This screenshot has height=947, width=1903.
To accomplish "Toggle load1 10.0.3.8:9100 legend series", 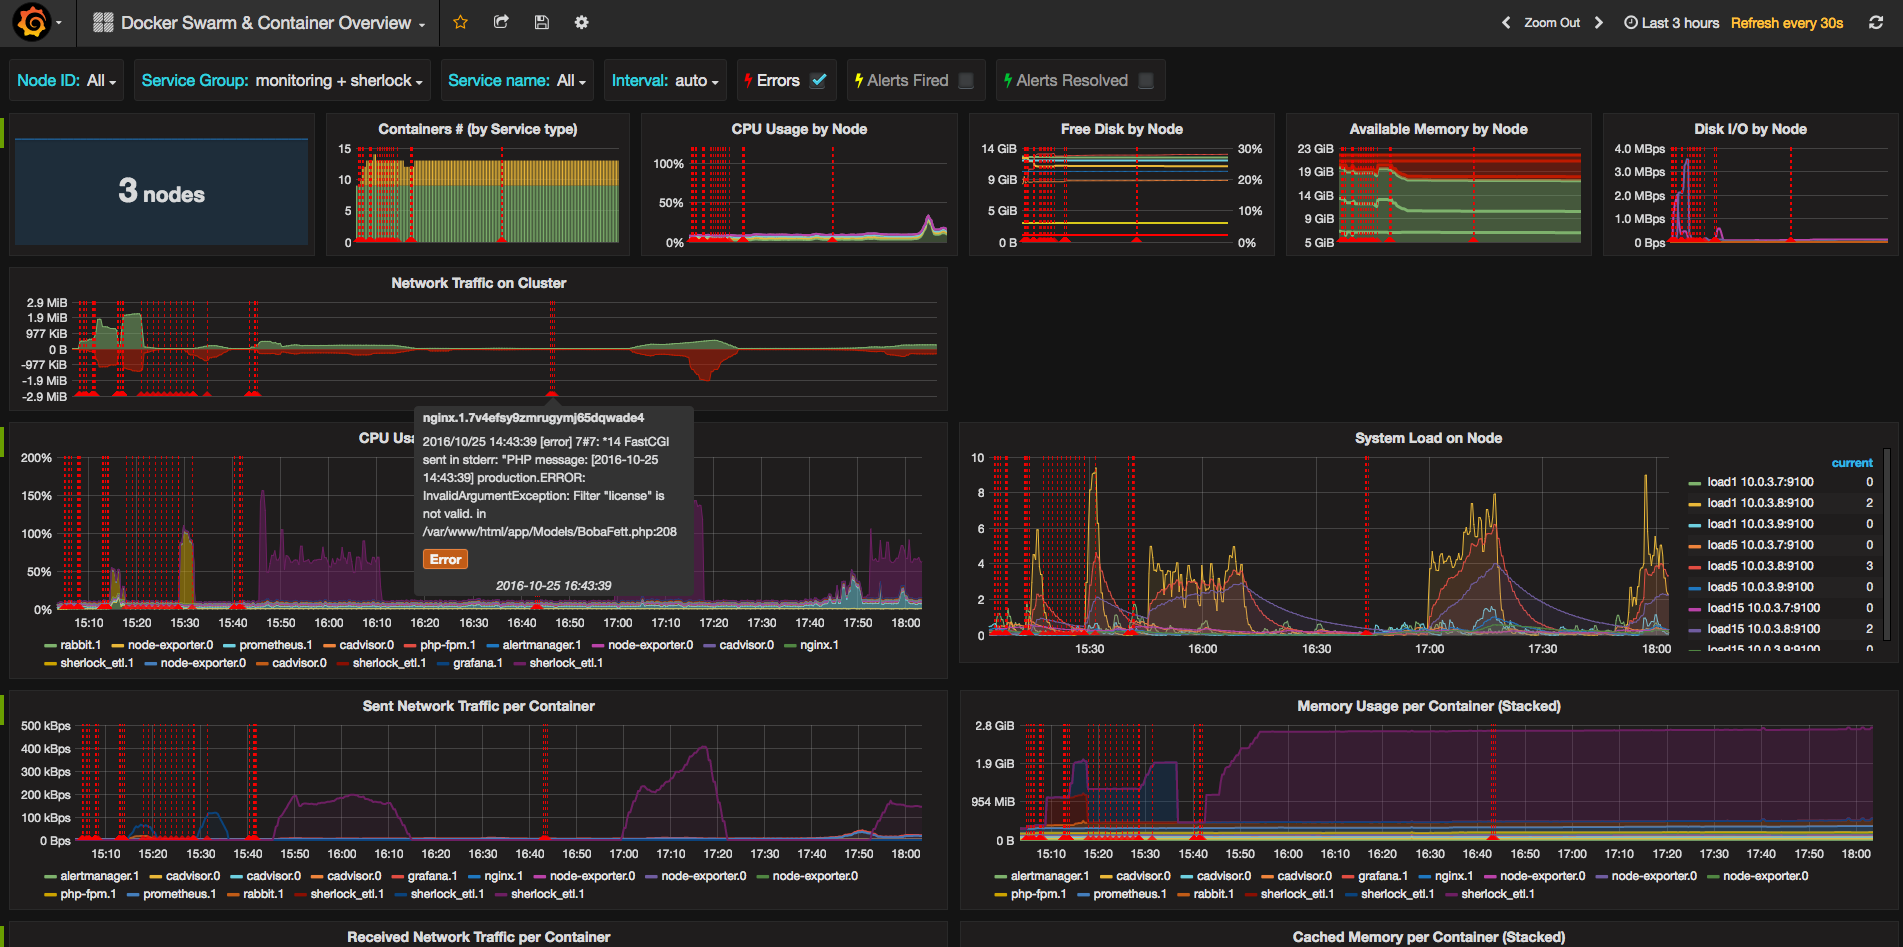I will coord(1759,503).
